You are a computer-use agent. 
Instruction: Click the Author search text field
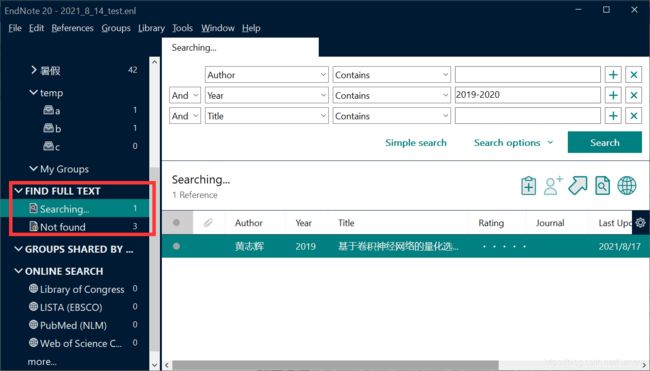pos(528,75)
